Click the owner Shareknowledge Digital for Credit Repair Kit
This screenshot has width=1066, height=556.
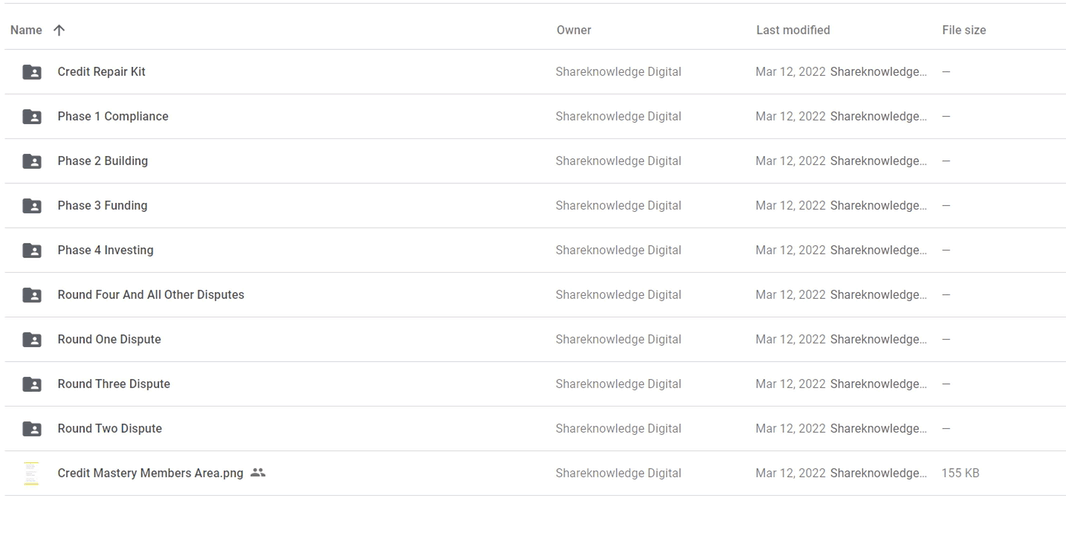[618, 72]
